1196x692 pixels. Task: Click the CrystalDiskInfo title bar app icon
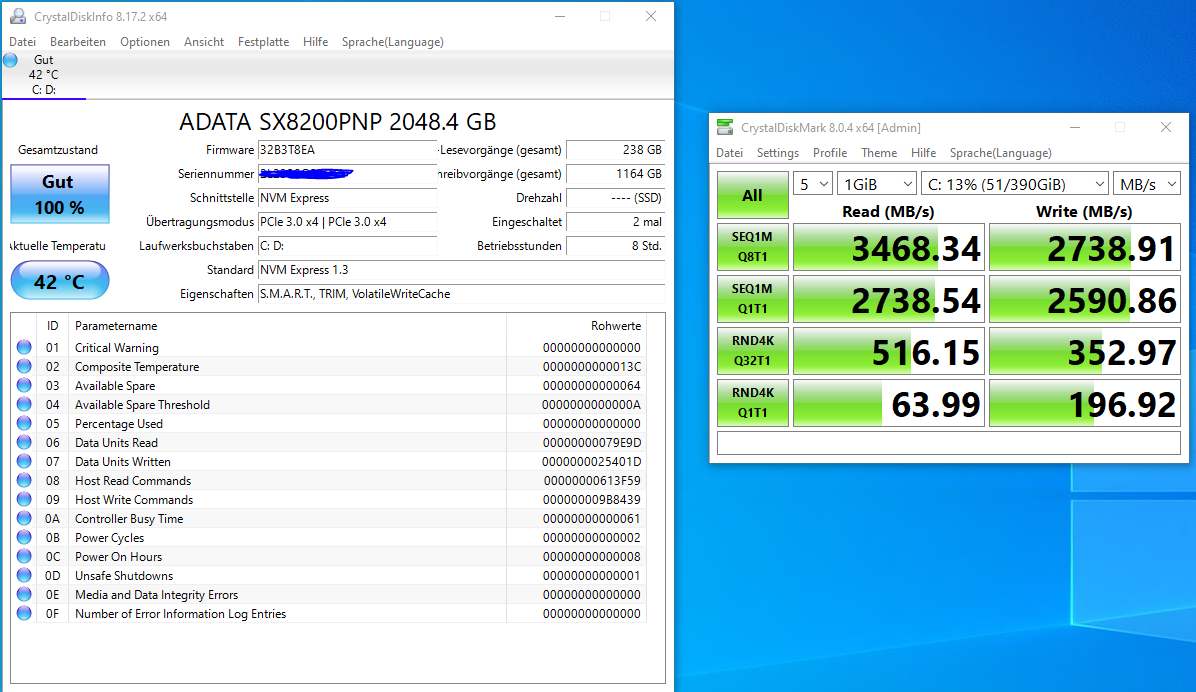(18, 16)
